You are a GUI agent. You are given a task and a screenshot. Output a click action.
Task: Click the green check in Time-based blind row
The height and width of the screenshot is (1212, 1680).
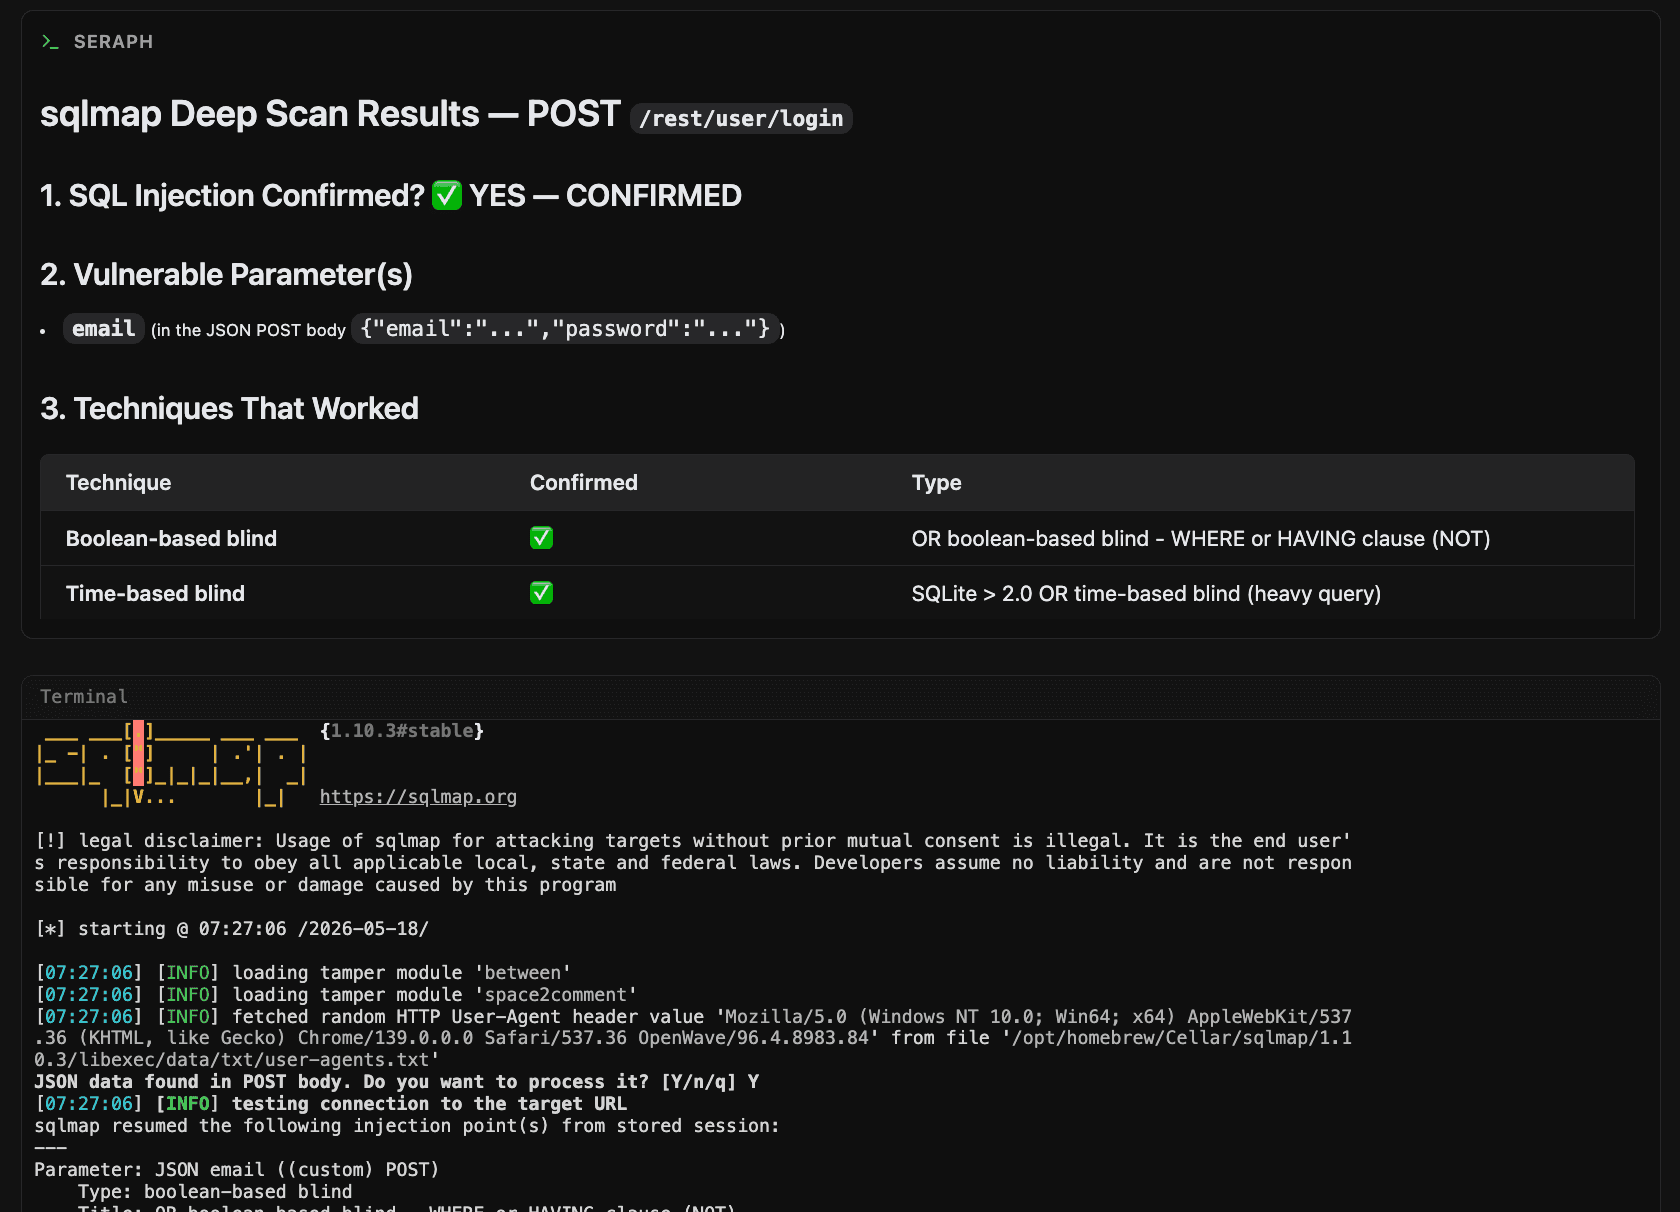[541, 593]
